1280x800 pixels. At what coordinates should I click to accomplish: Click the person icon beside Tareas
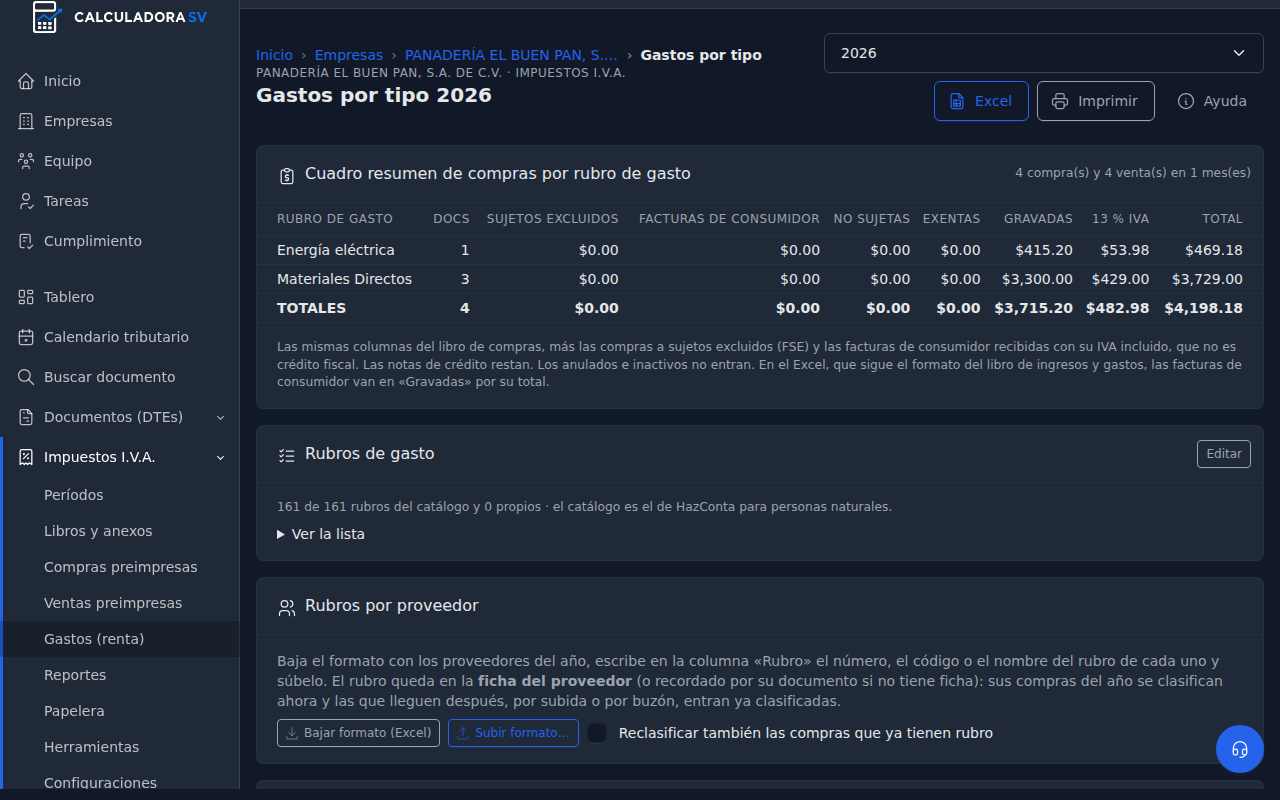[x=26, y=201]
